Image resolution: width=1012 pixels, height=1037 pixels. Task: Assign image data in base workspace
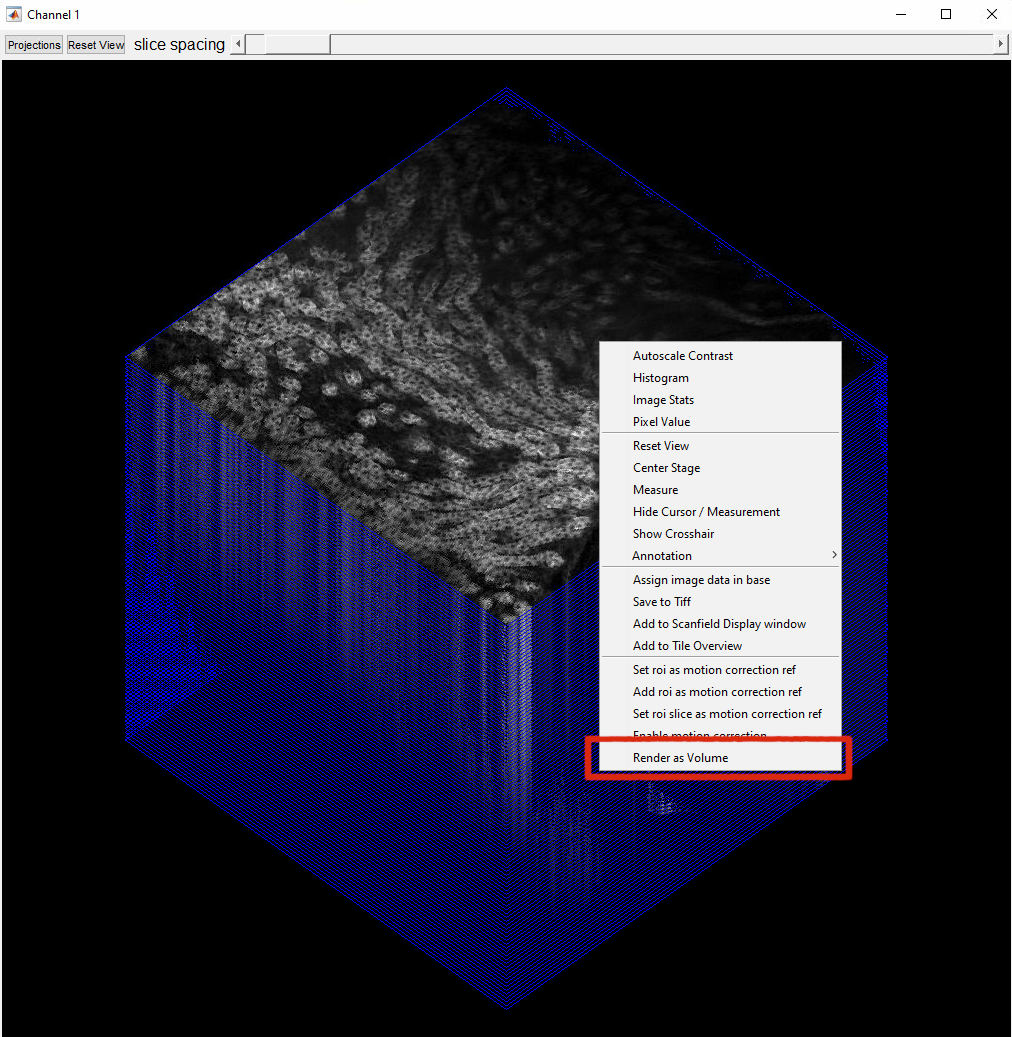pos(700,579)
